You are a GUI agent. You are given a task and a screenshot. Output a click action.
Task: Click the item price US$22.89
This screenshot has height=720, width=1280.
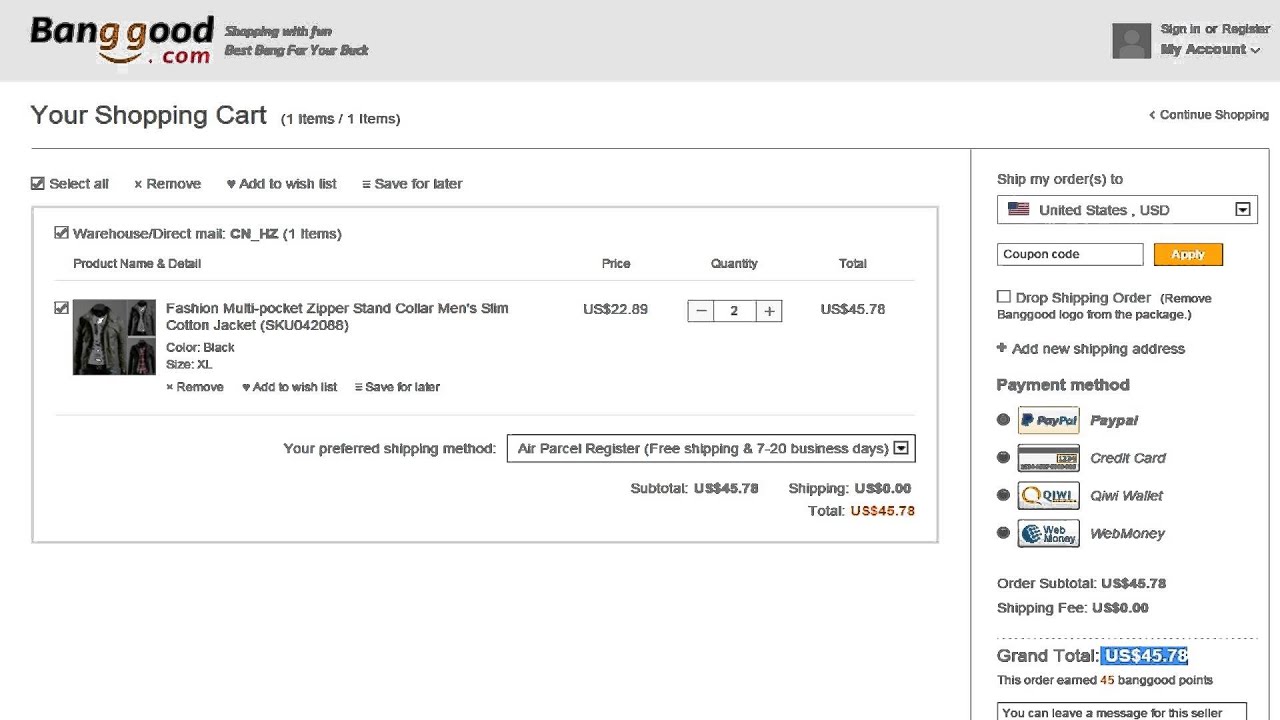[x=615, y=309]
